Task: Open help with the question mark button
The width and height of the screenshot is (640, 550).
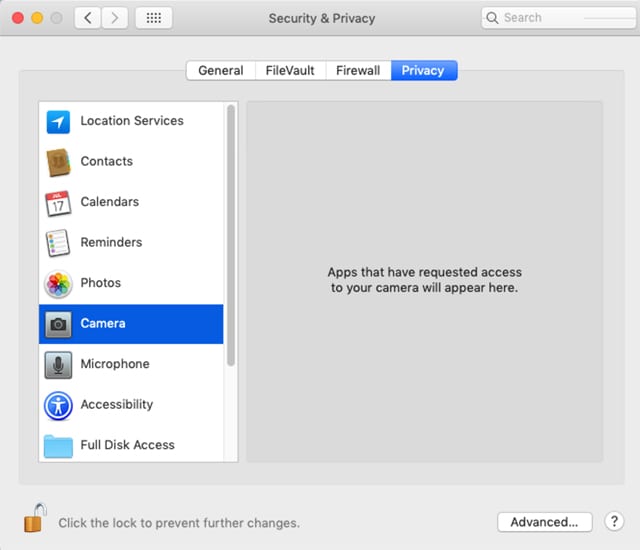Action: (x=614, y=521)
